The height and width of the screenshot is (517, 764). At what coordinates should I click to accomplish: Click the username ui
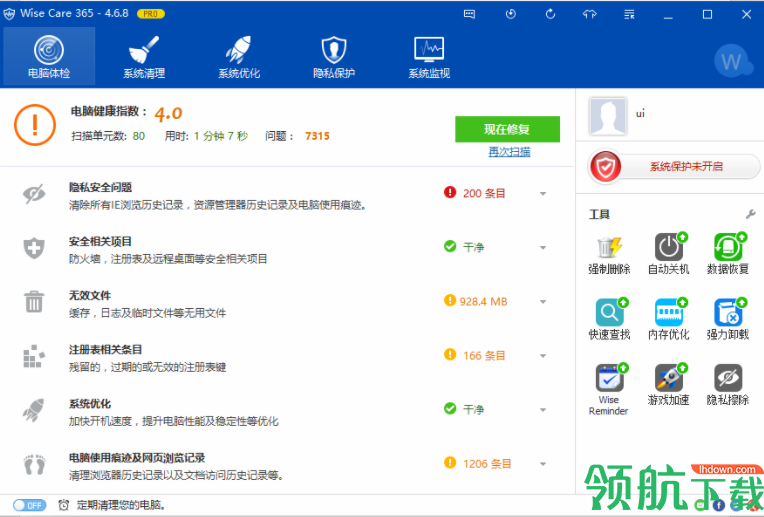click(x=640, y=114)
